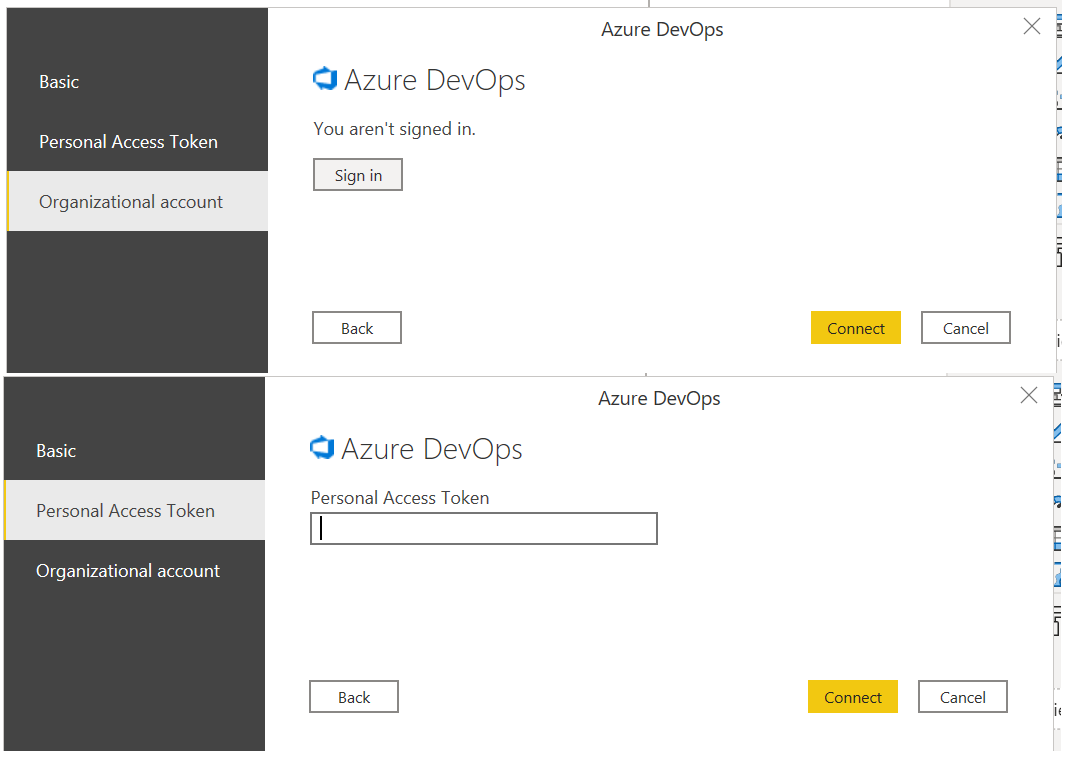Select the Personal Access Token tab in the lower dialog
Image resolution: width=1068 pixels, height=760 pixels.
pyautogui.click(x=125, y=510)
